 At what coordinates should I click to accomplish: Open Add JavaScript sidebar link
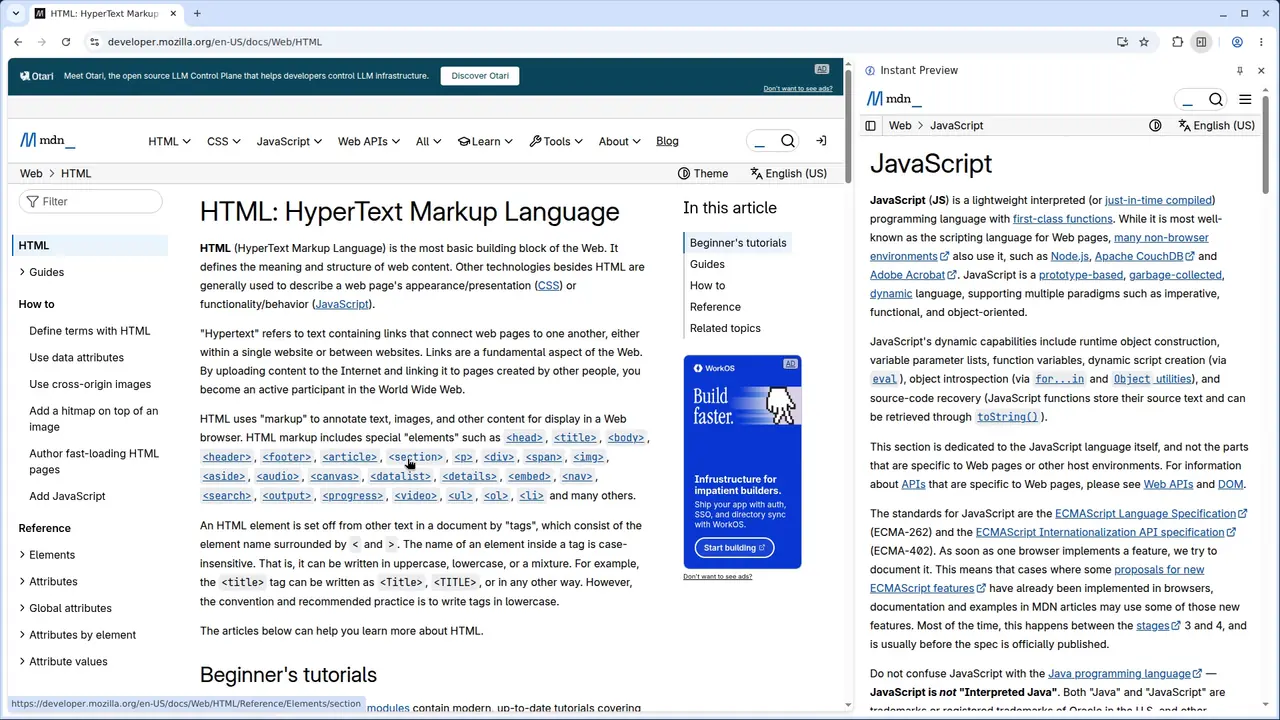pyautogui.click(x=67, y=496)
